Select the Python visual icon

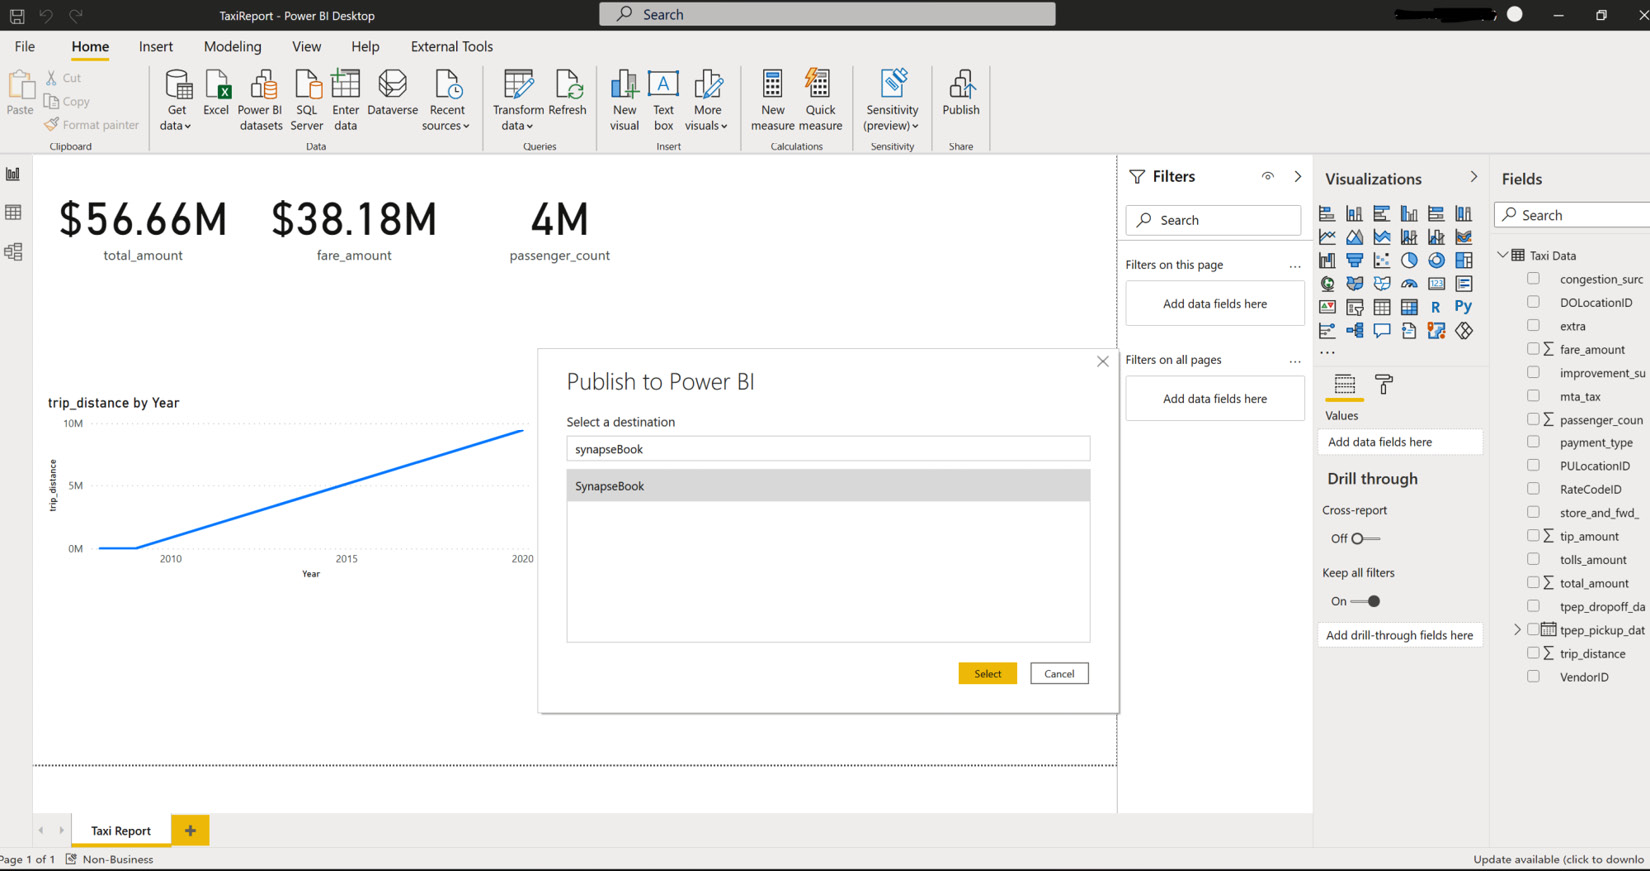pyautogui.click(x=1463, y=307)
